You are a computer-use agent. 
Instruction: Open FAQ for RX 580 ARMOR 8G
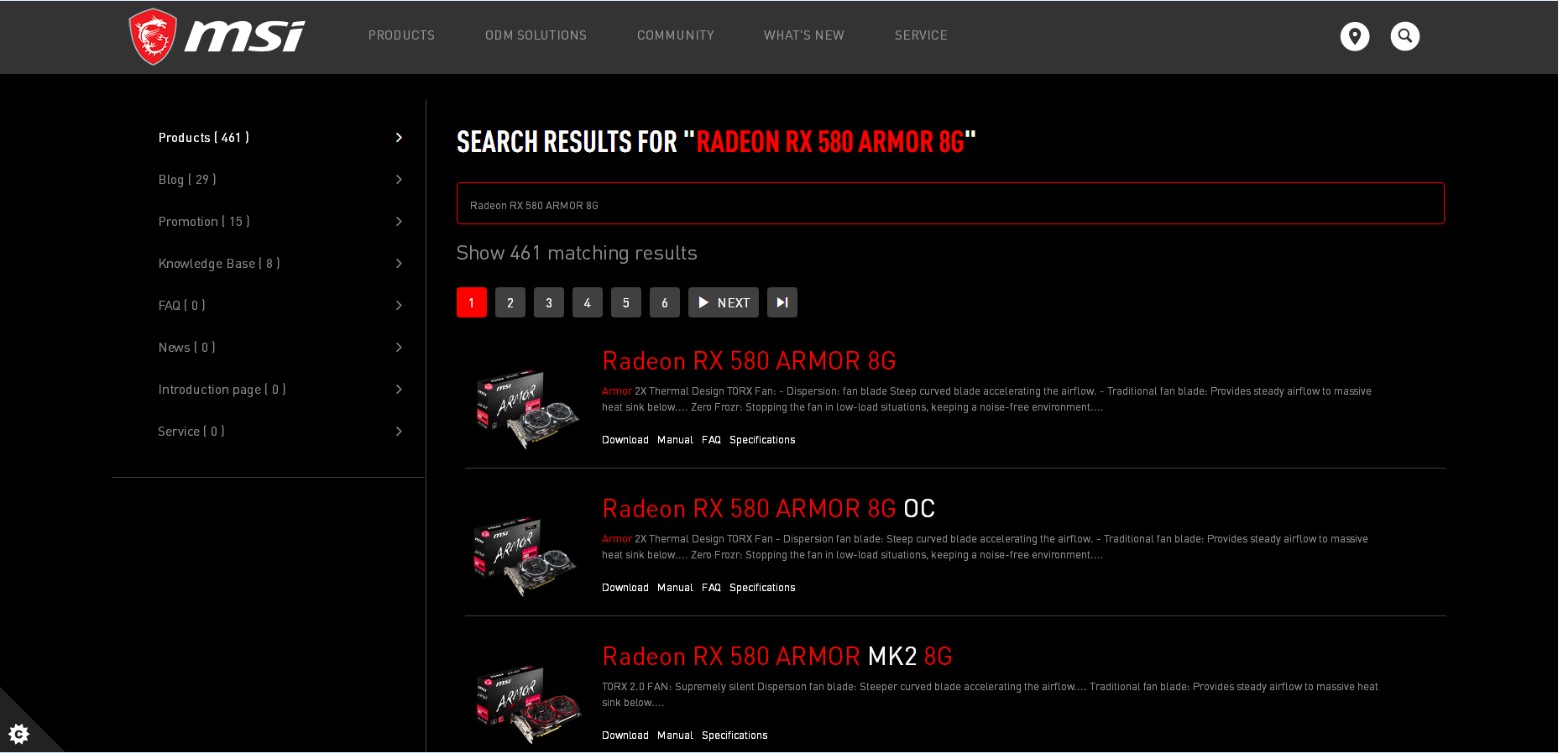pyautogui.click(x=711, y=440)
